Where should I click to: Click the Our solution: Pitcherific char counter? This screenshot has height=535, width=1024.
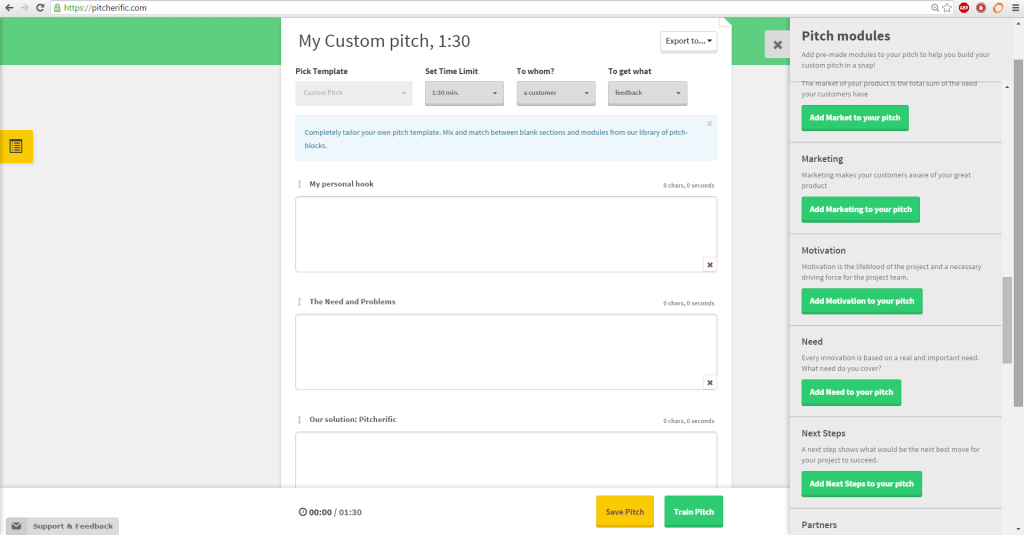pyautogui.click(x=688, y=421)
